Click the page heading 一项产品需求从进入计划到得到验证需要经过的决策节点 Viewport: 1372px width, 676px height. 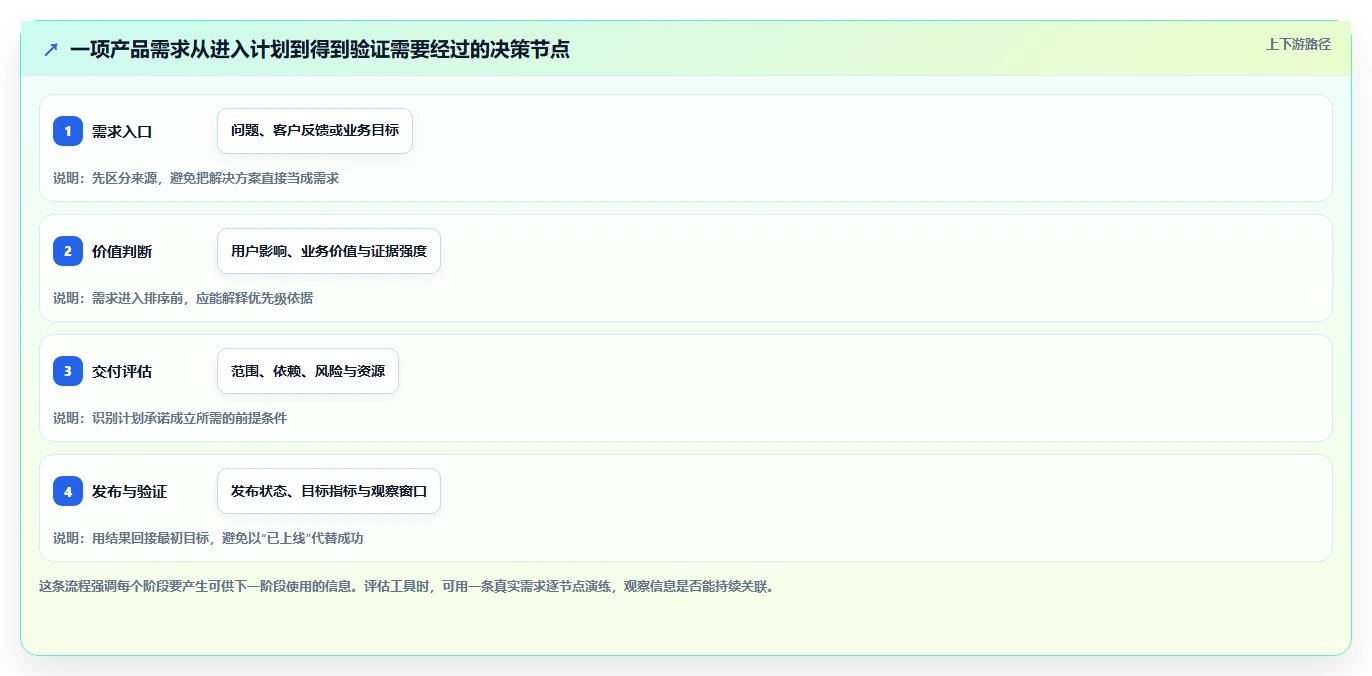320,49
